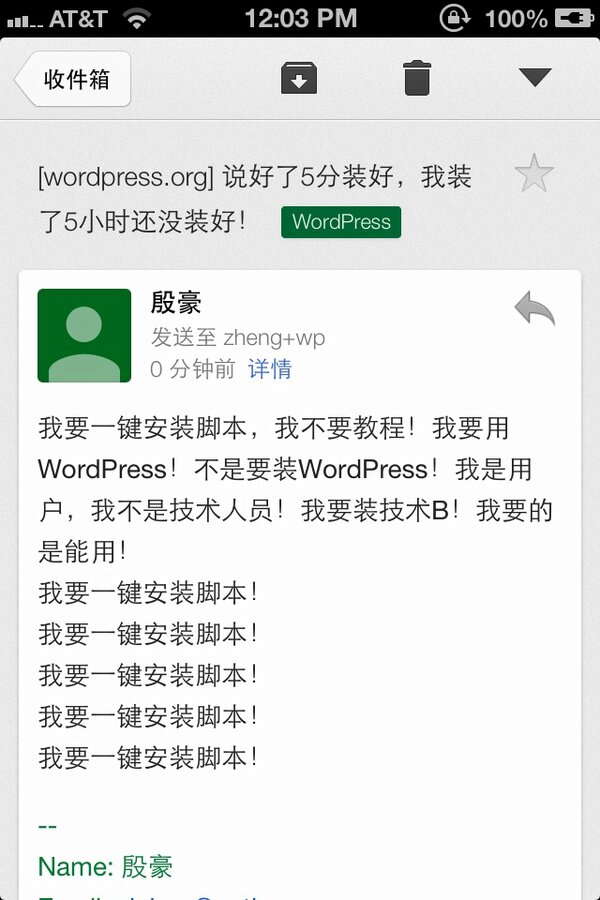Tap signature line Name: 殷豪
The image size is (600, 900).
tap(106, 867)
